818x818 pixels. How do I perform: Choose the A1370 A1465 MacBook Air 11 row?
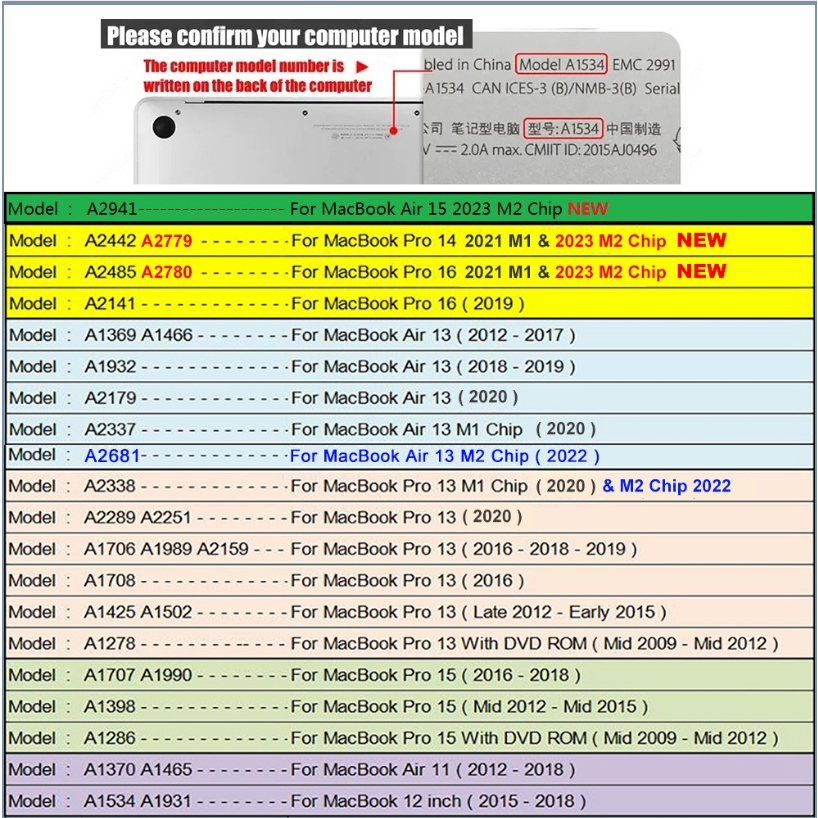coord(409,769)
